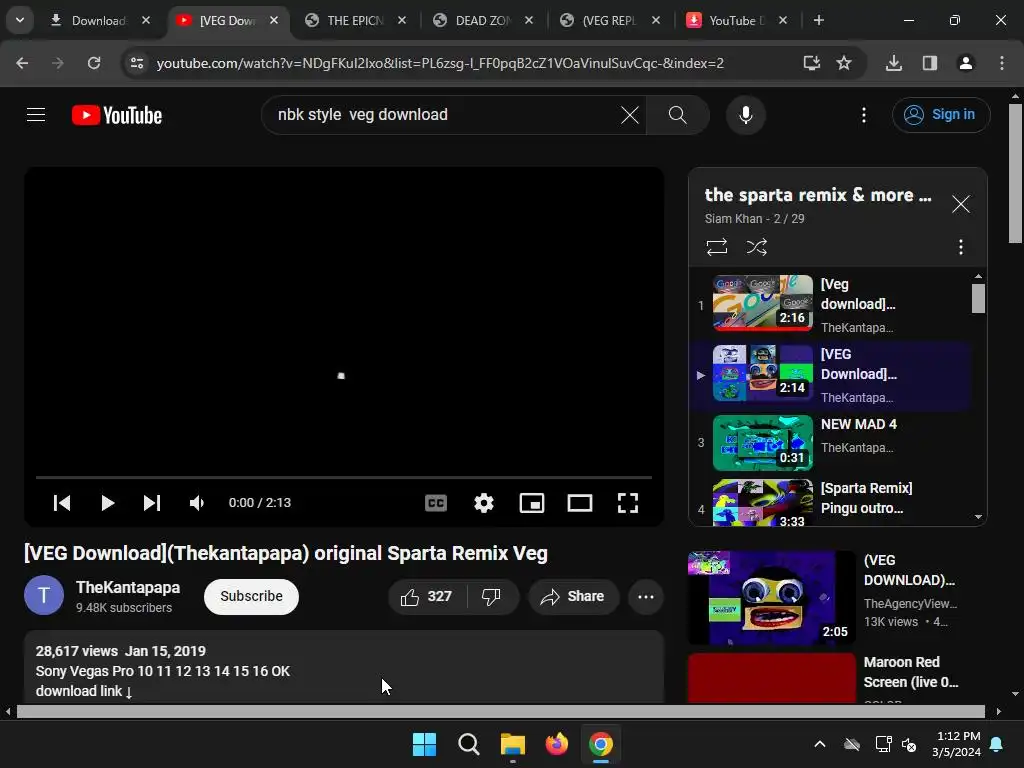
Task: Open the player settings gear
Action: [484, 503]
